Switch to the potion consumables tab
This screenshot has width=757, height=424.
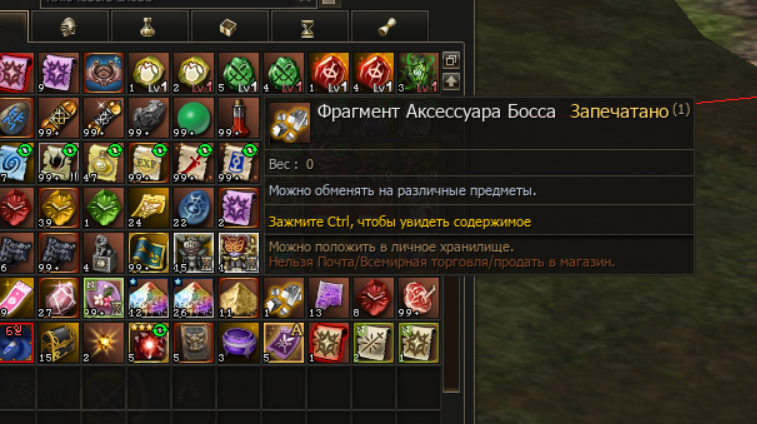coord(148,27)
